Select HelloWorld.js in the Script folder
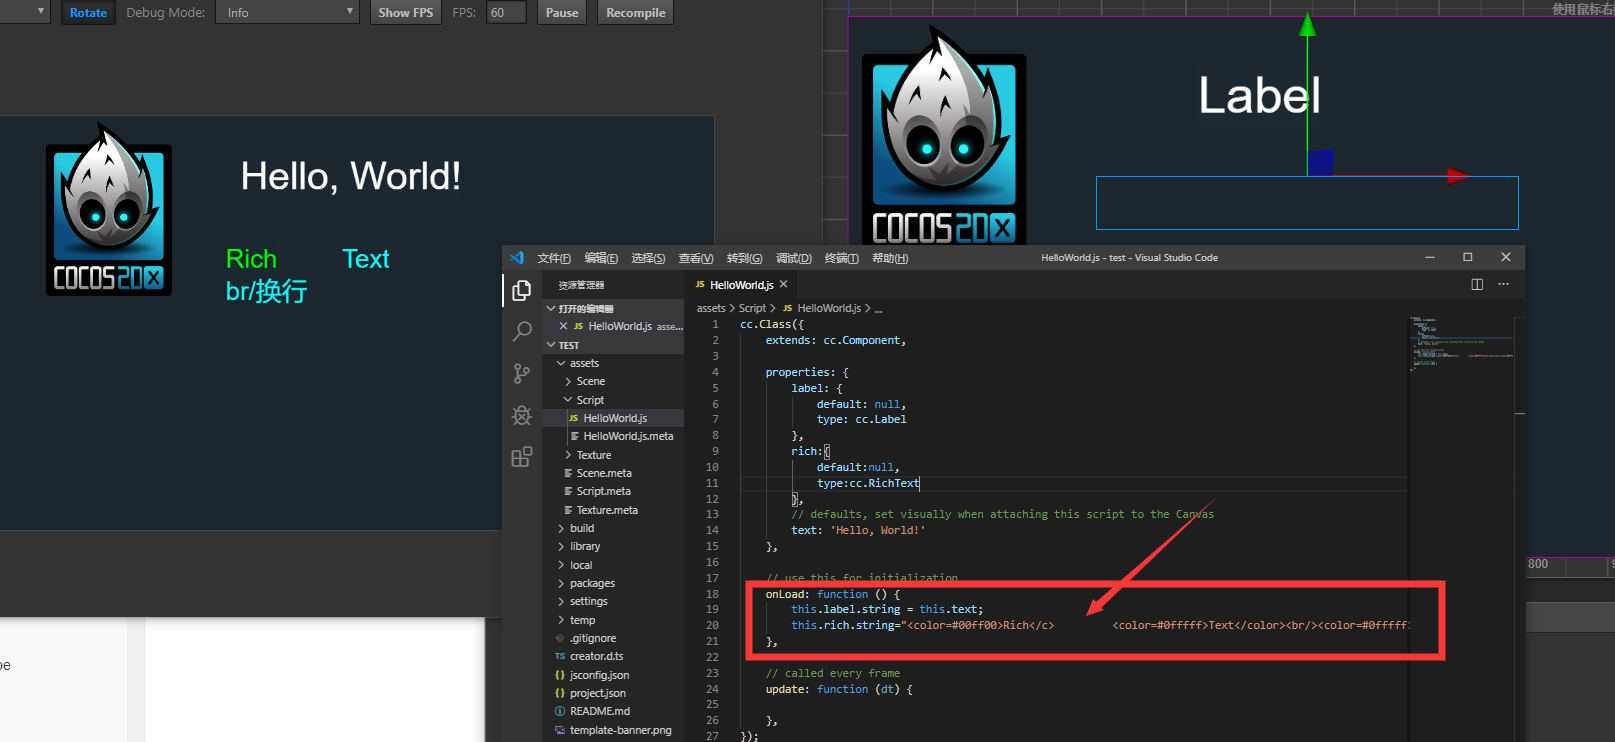Image resolution: width=1615 pixels, height=742 pixels. pyautogui.click(x=613, y=418)
